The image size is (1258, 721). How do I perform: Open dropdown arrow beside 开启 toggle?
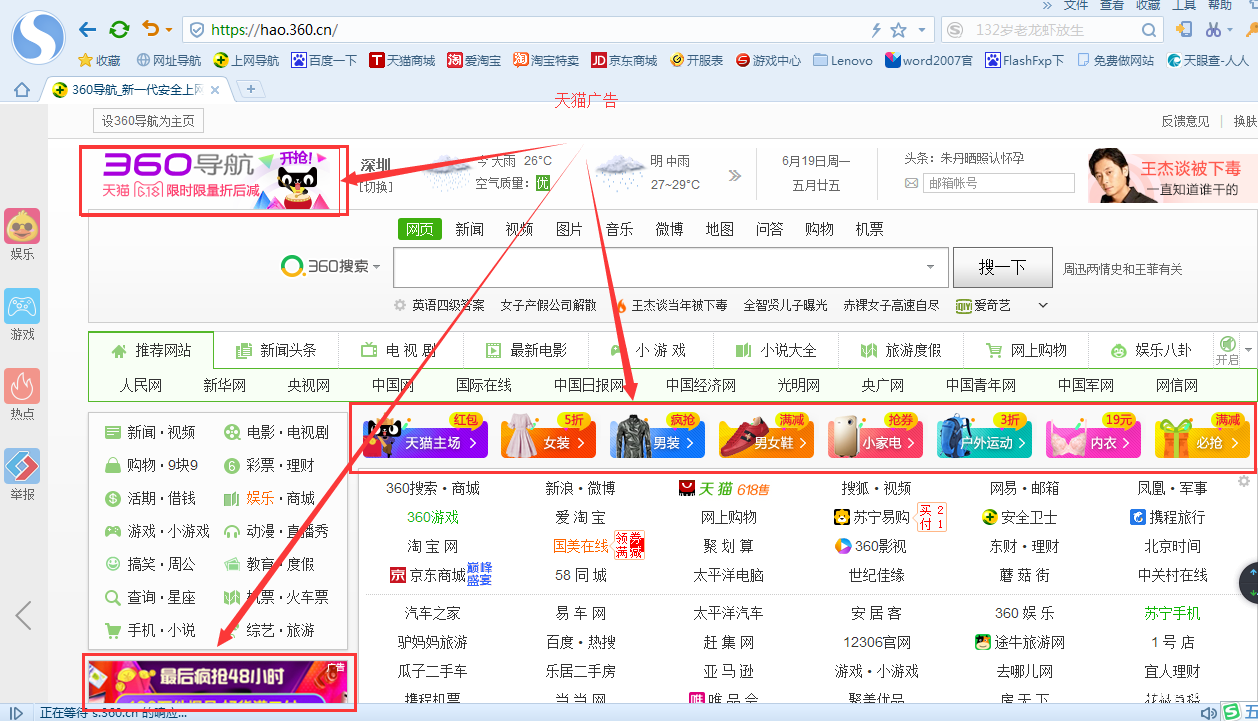1248,349
